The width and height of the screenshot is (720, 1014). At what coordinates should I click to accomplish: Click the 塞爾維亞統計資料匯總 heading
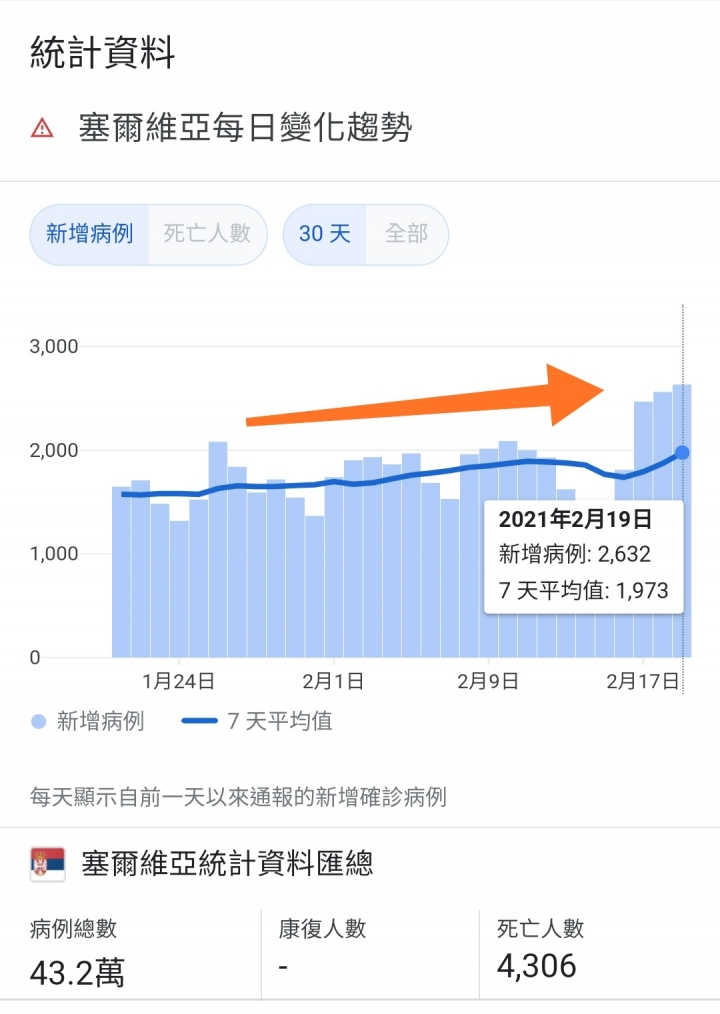[227, 864]
